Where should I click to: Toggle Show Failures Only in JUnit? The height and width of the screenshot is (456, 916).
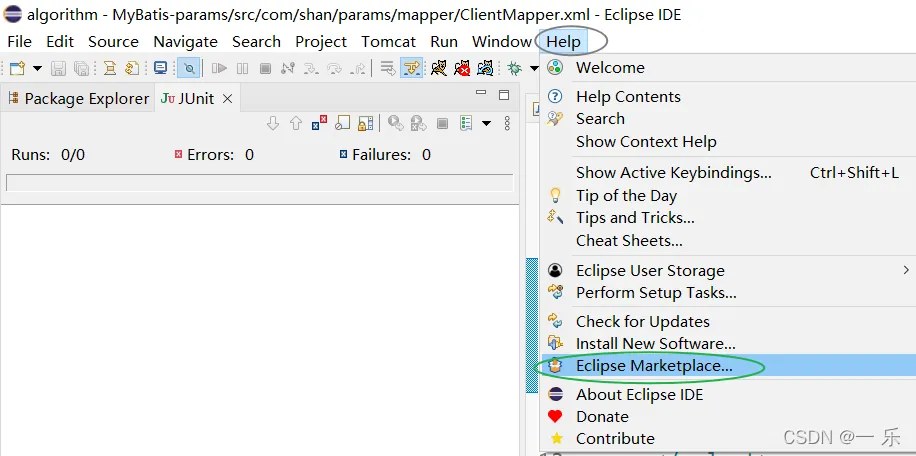(320, 123)
